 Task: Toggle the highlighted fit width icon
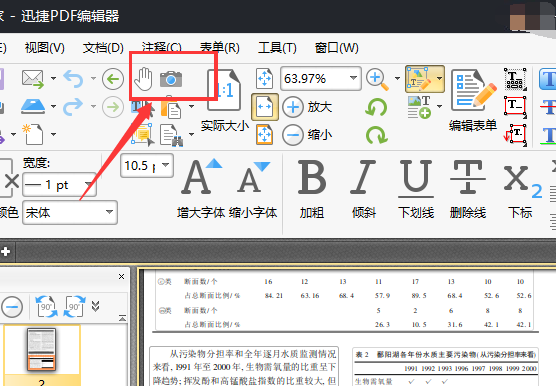click(265, 107)
